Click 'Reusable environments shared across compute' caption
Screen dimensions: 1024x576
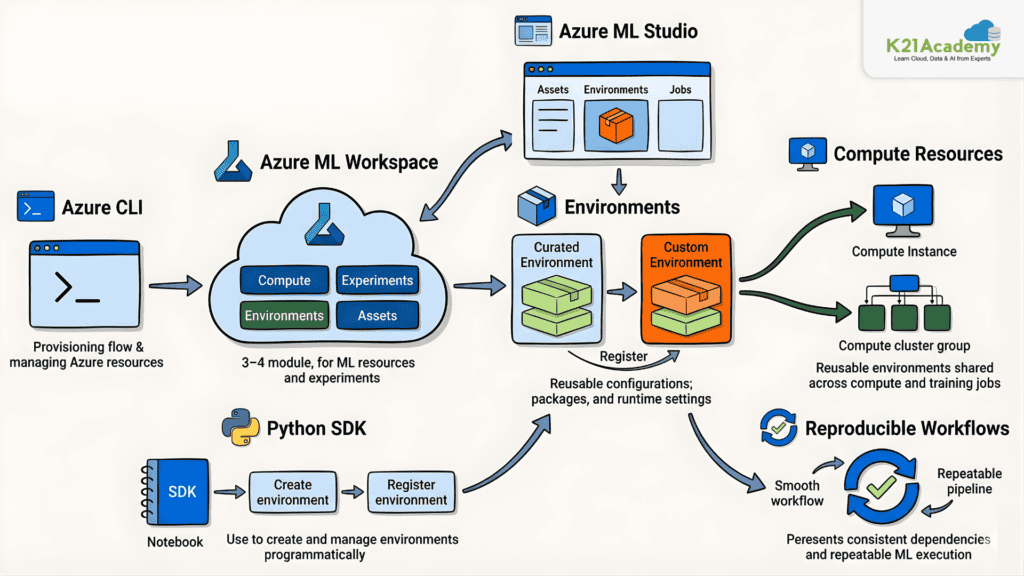coord(904,376)
